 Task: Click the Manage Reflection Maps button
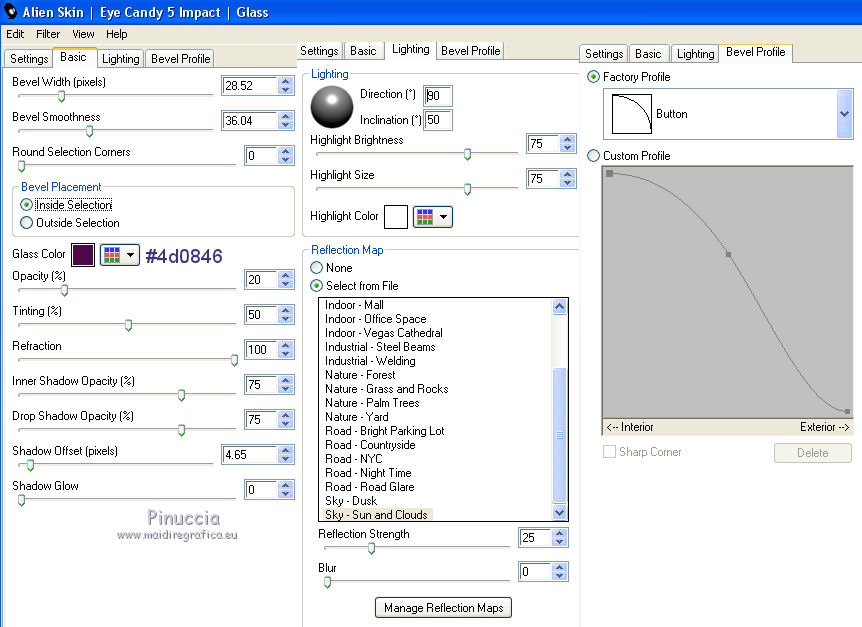444,607
